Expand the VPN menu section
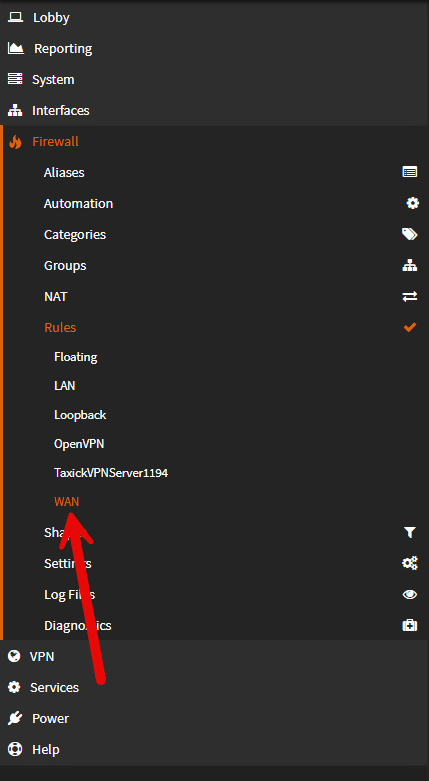 click(214, 656)
